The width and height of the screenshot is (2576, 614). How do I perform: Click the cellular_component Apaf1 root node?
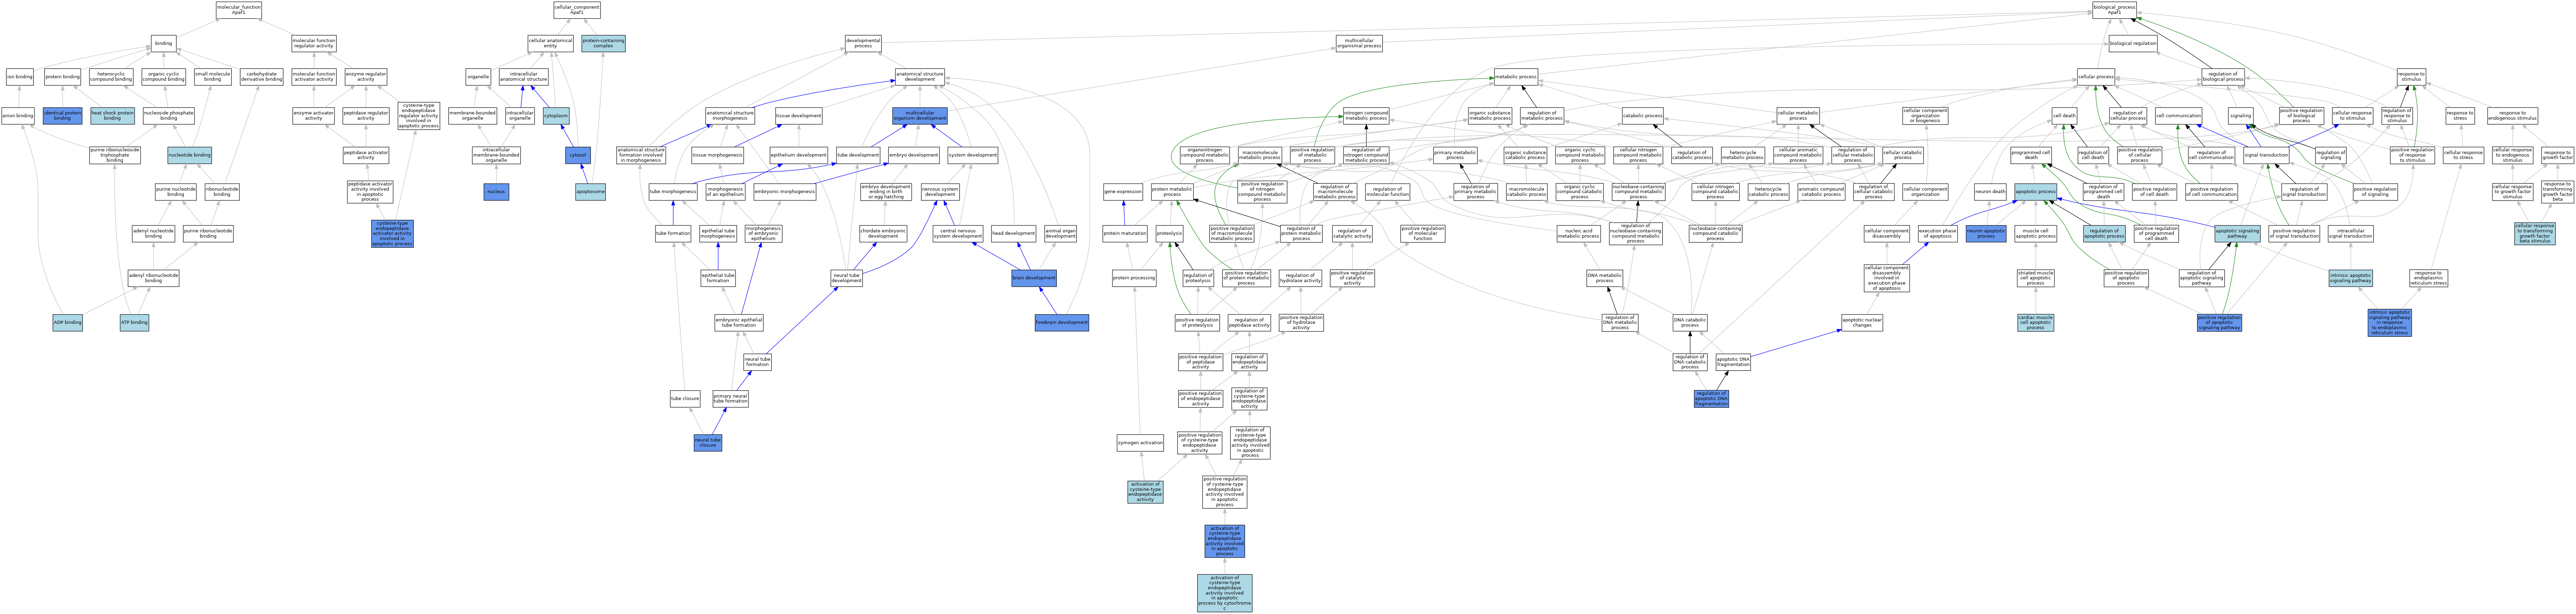[x=577, y=10]
